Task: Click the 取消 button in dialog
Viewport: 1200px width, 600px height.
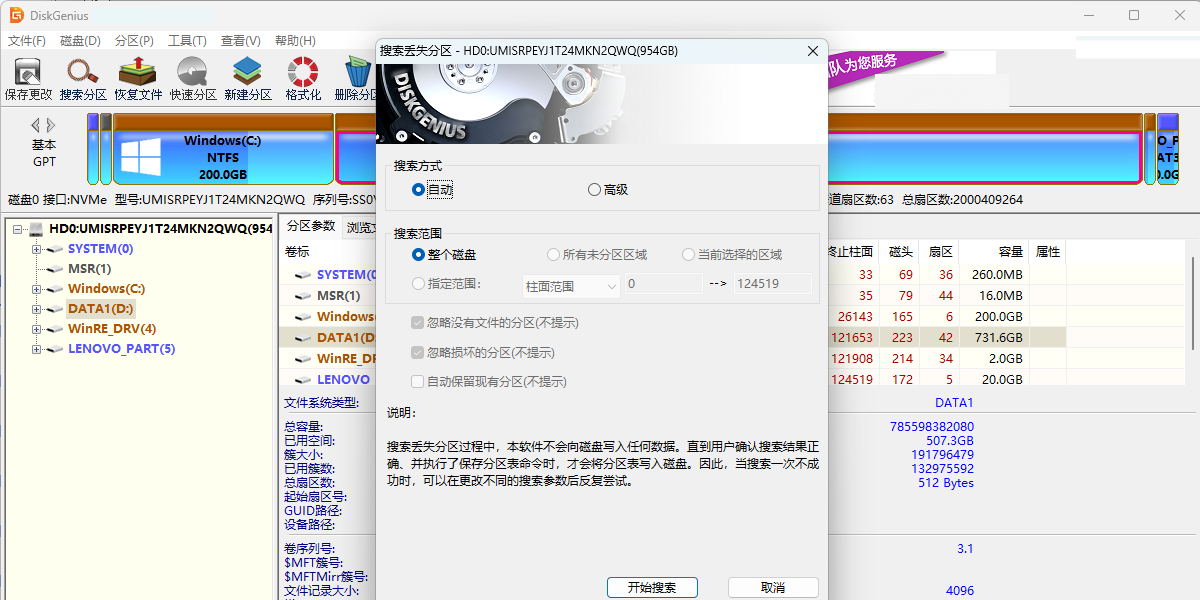Action: pos(773,587)
